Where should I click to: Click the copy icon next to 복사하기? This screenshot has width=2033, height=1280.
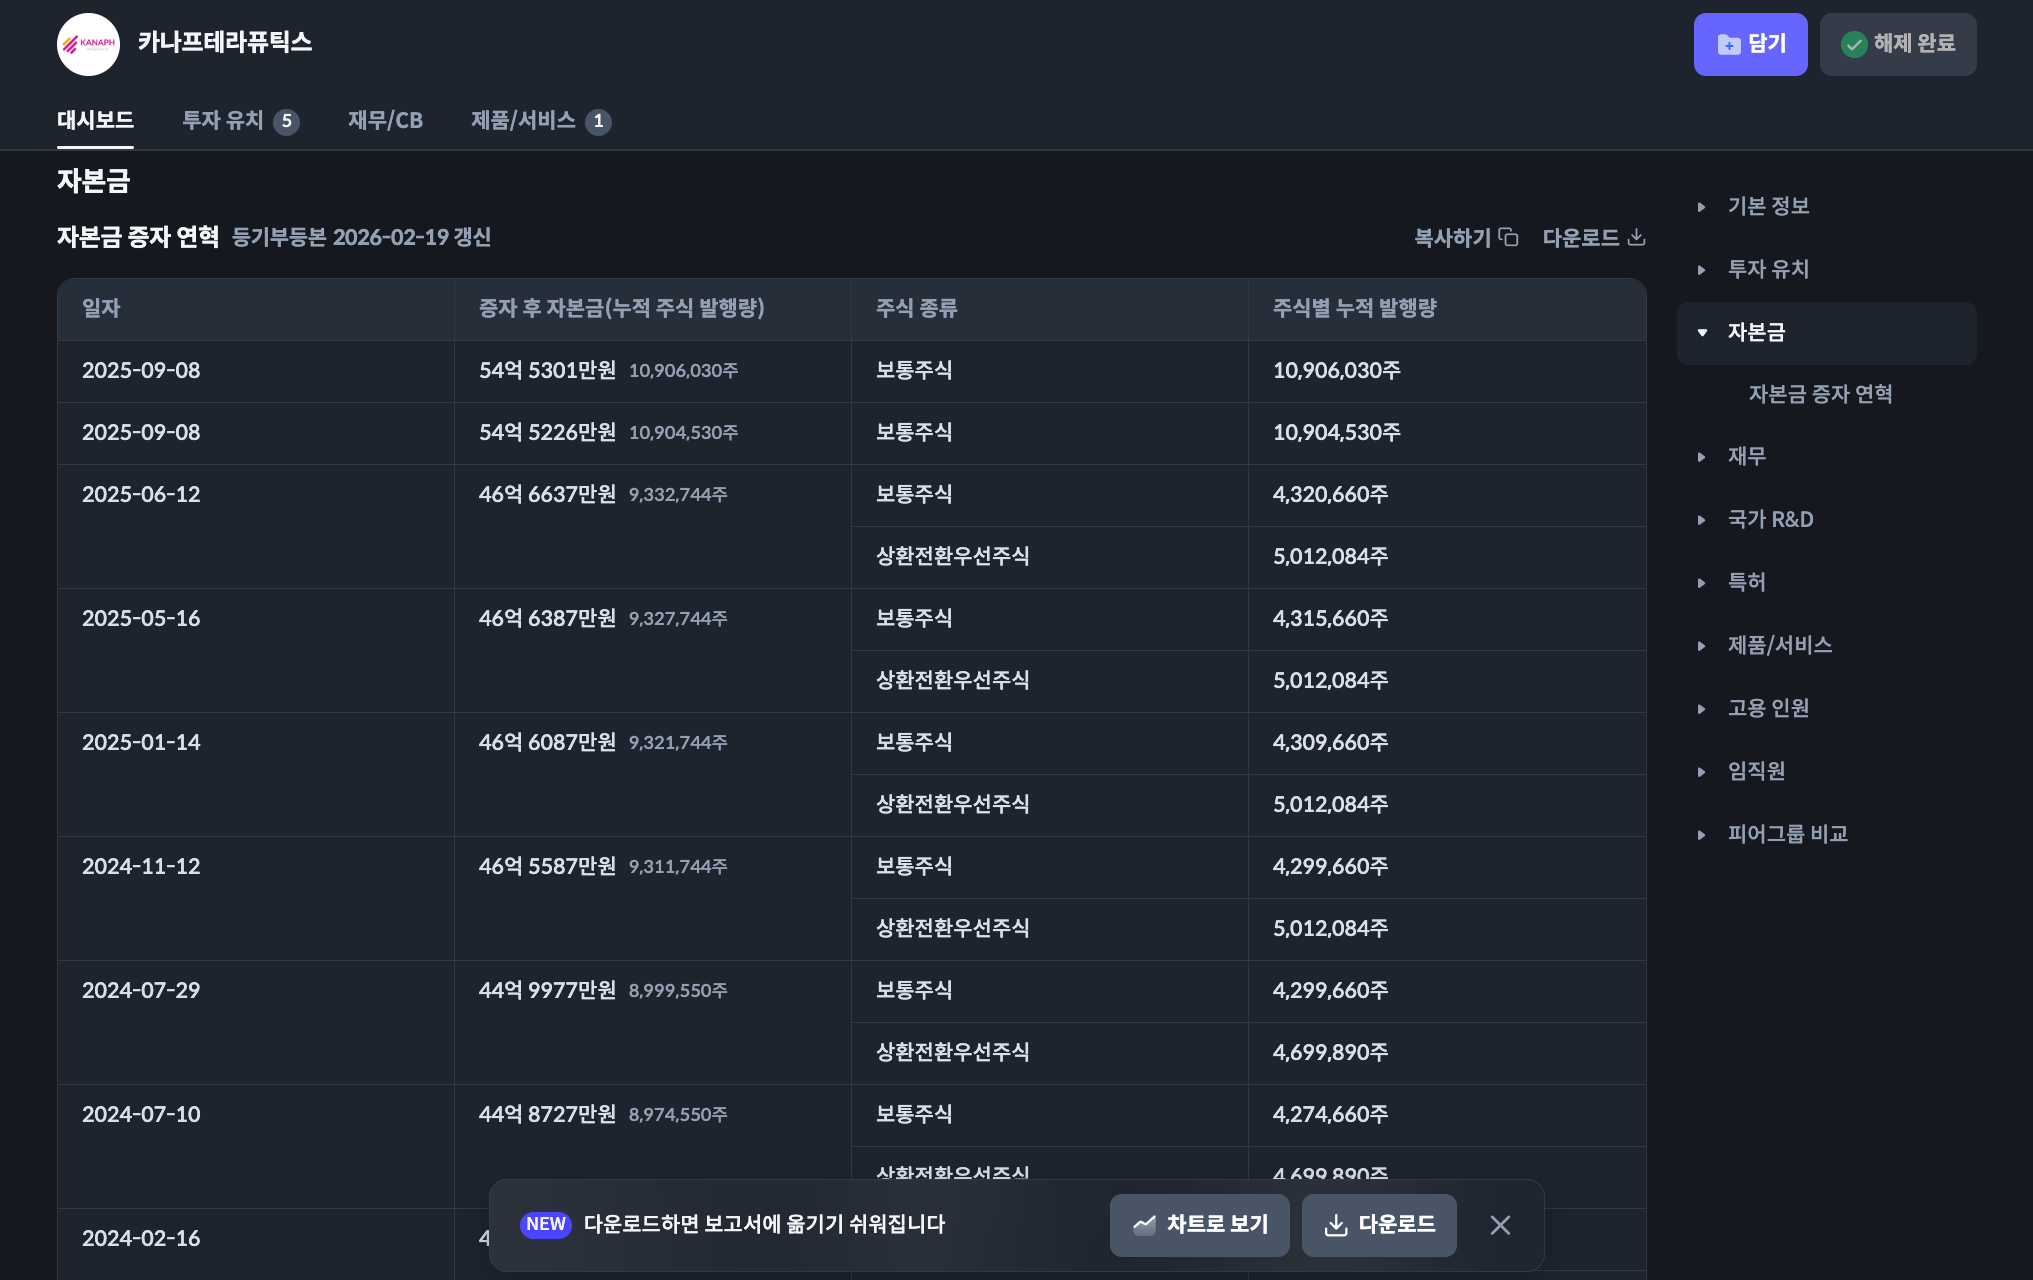(x=1508, y=237)
